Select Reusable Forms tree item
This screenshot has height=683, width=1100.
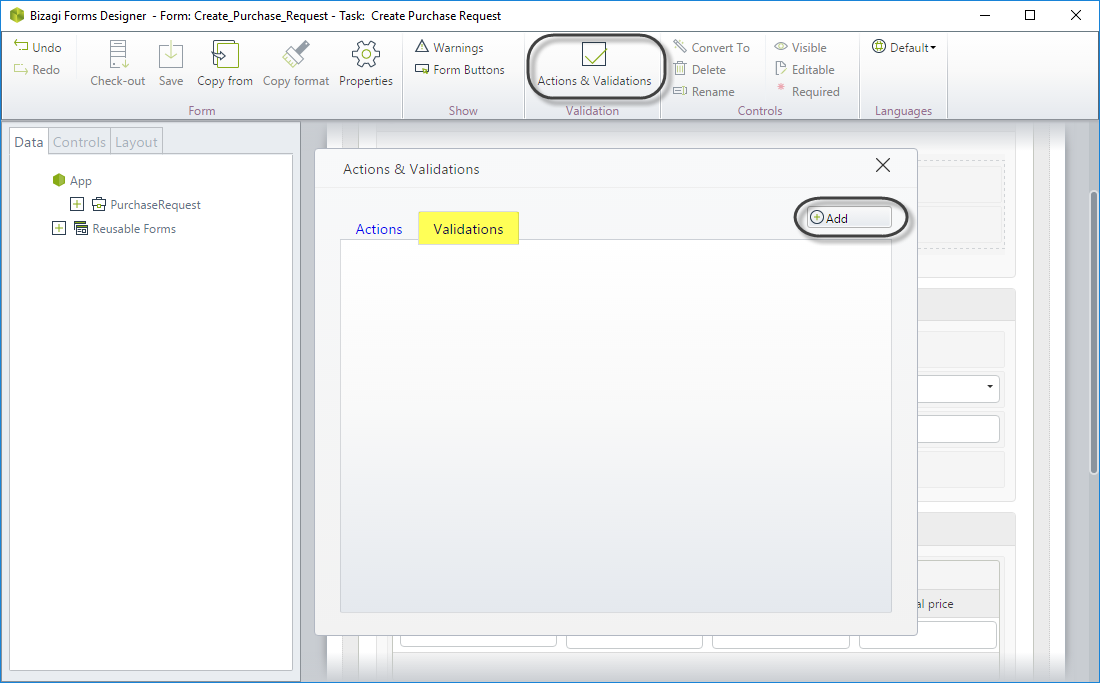[134, 229]
